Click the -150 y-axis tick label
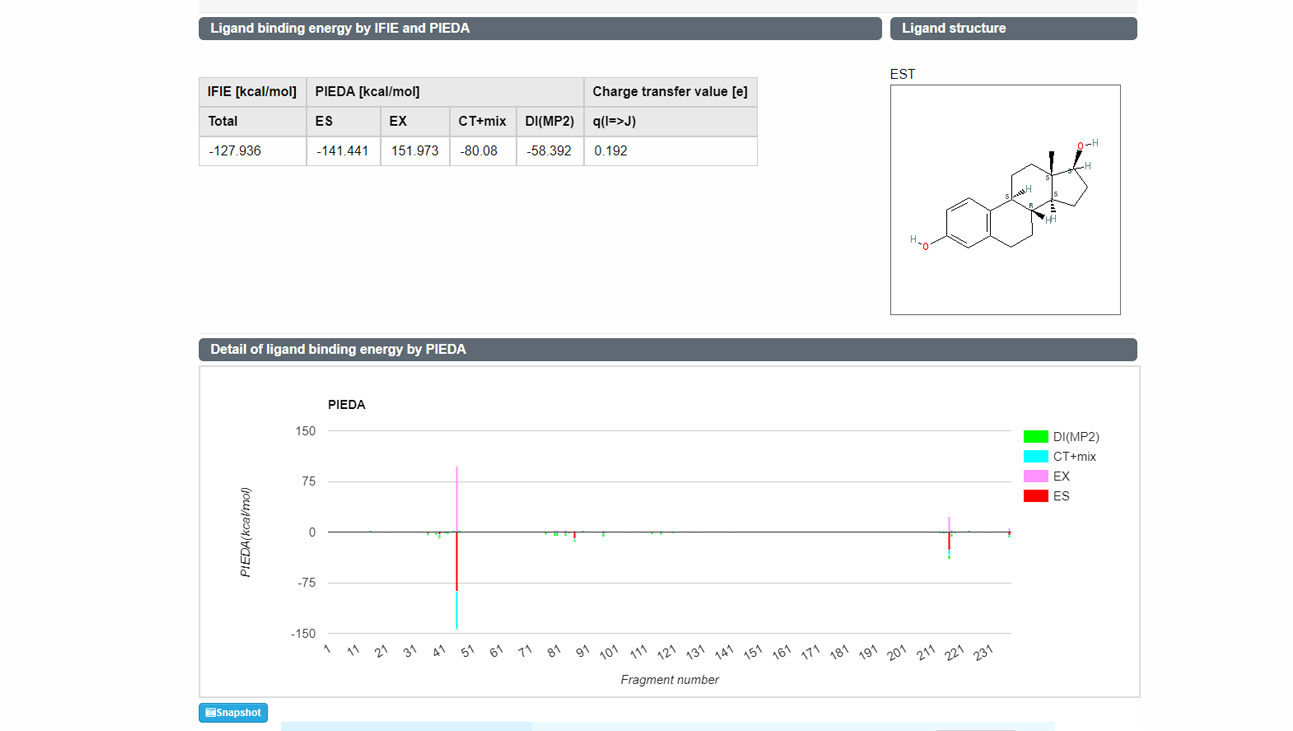1293x731 pixels. pyautogui.click(x=302, y=634)
